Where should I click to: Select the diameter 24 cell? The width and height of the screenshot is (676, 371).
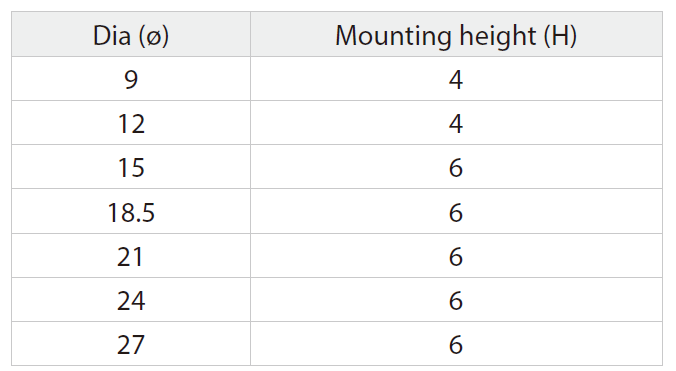(131, 300)
